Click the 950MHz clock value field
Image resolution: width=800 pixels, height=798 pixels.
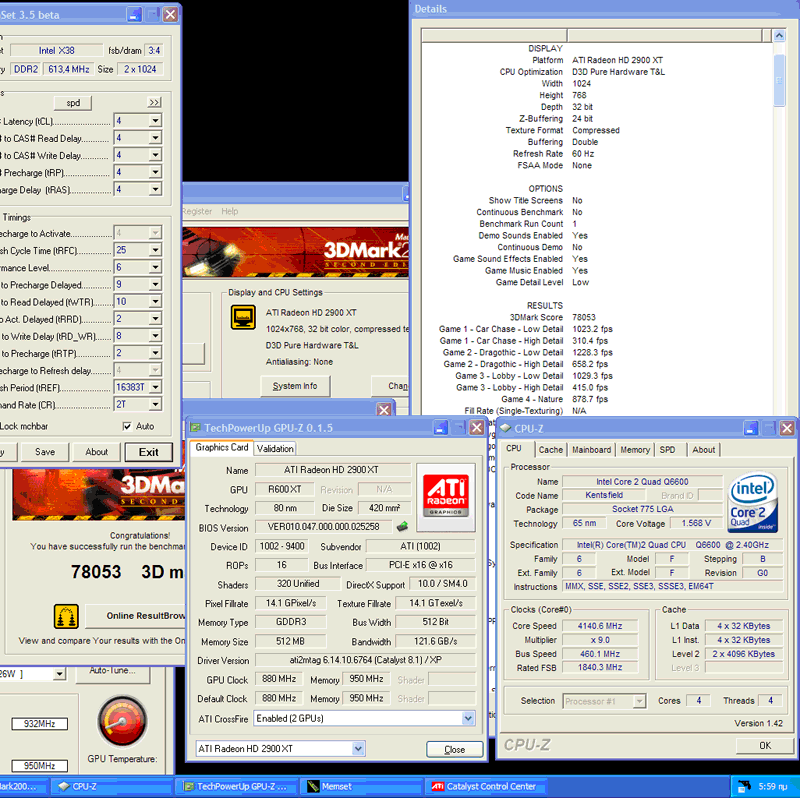click(39, 765)
